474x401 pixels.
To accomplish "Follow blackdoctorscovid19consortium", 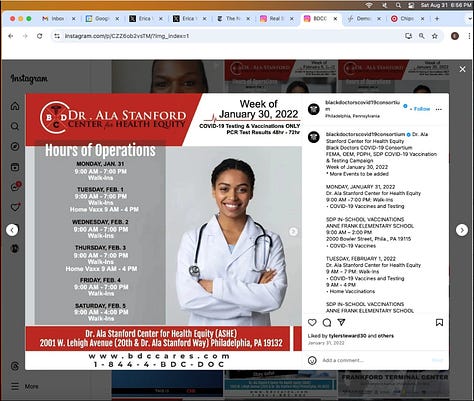I will tap(421, 109).
